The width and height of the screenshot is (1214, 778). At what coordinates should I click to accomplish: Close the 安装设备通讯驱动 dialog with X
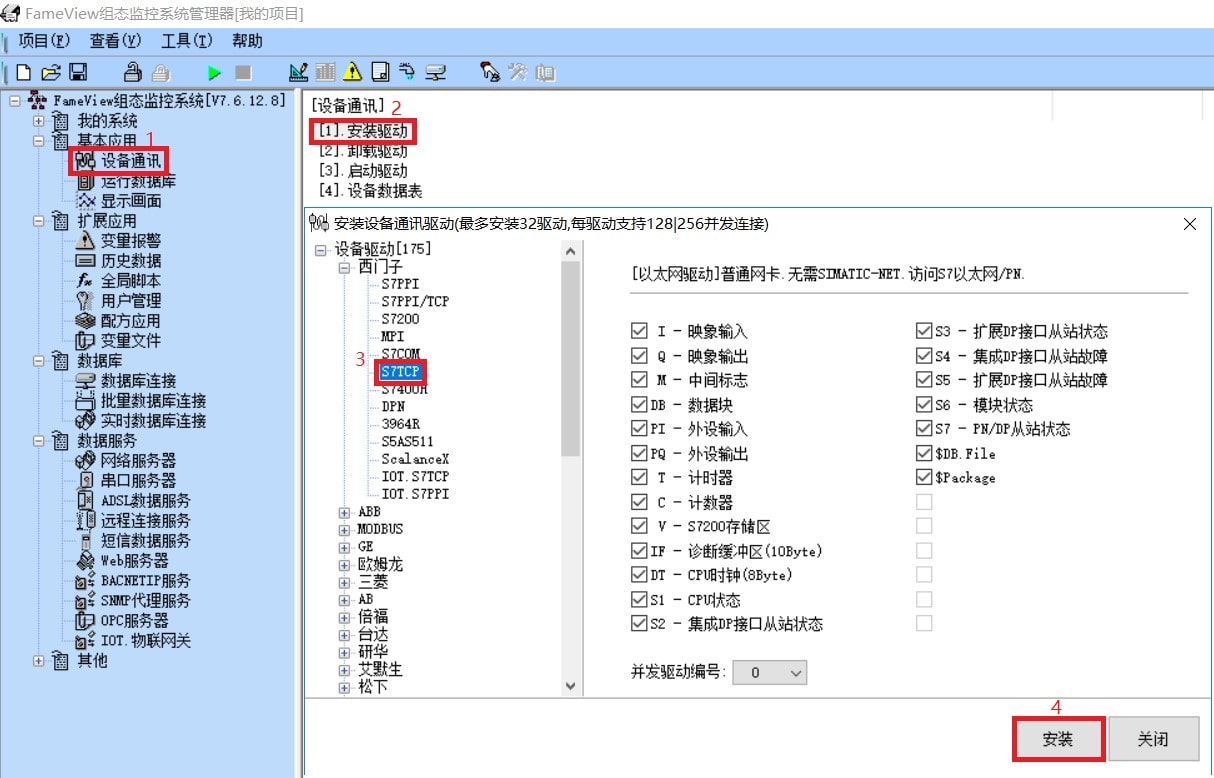tap(1190, 224)
